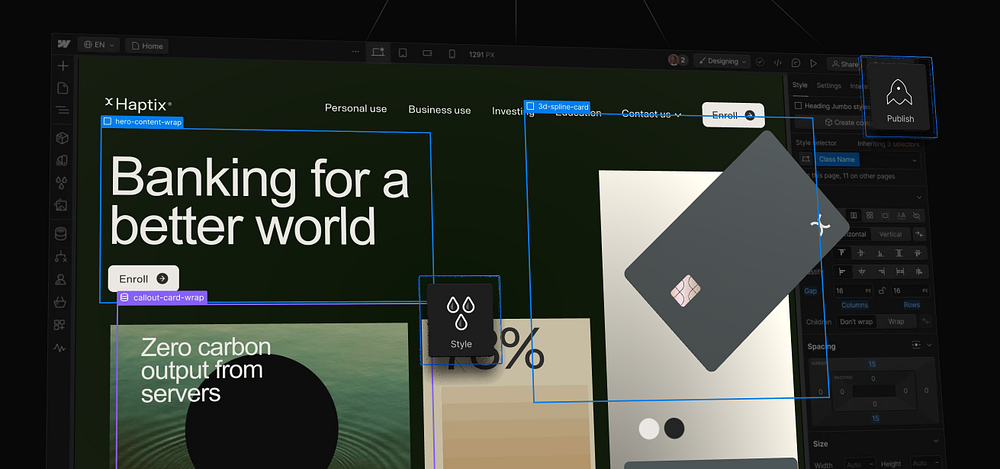Viewport: 1000px width, 469px height.
Task: Choose the Vertical direction option
Action: click(x=888, y=234)
